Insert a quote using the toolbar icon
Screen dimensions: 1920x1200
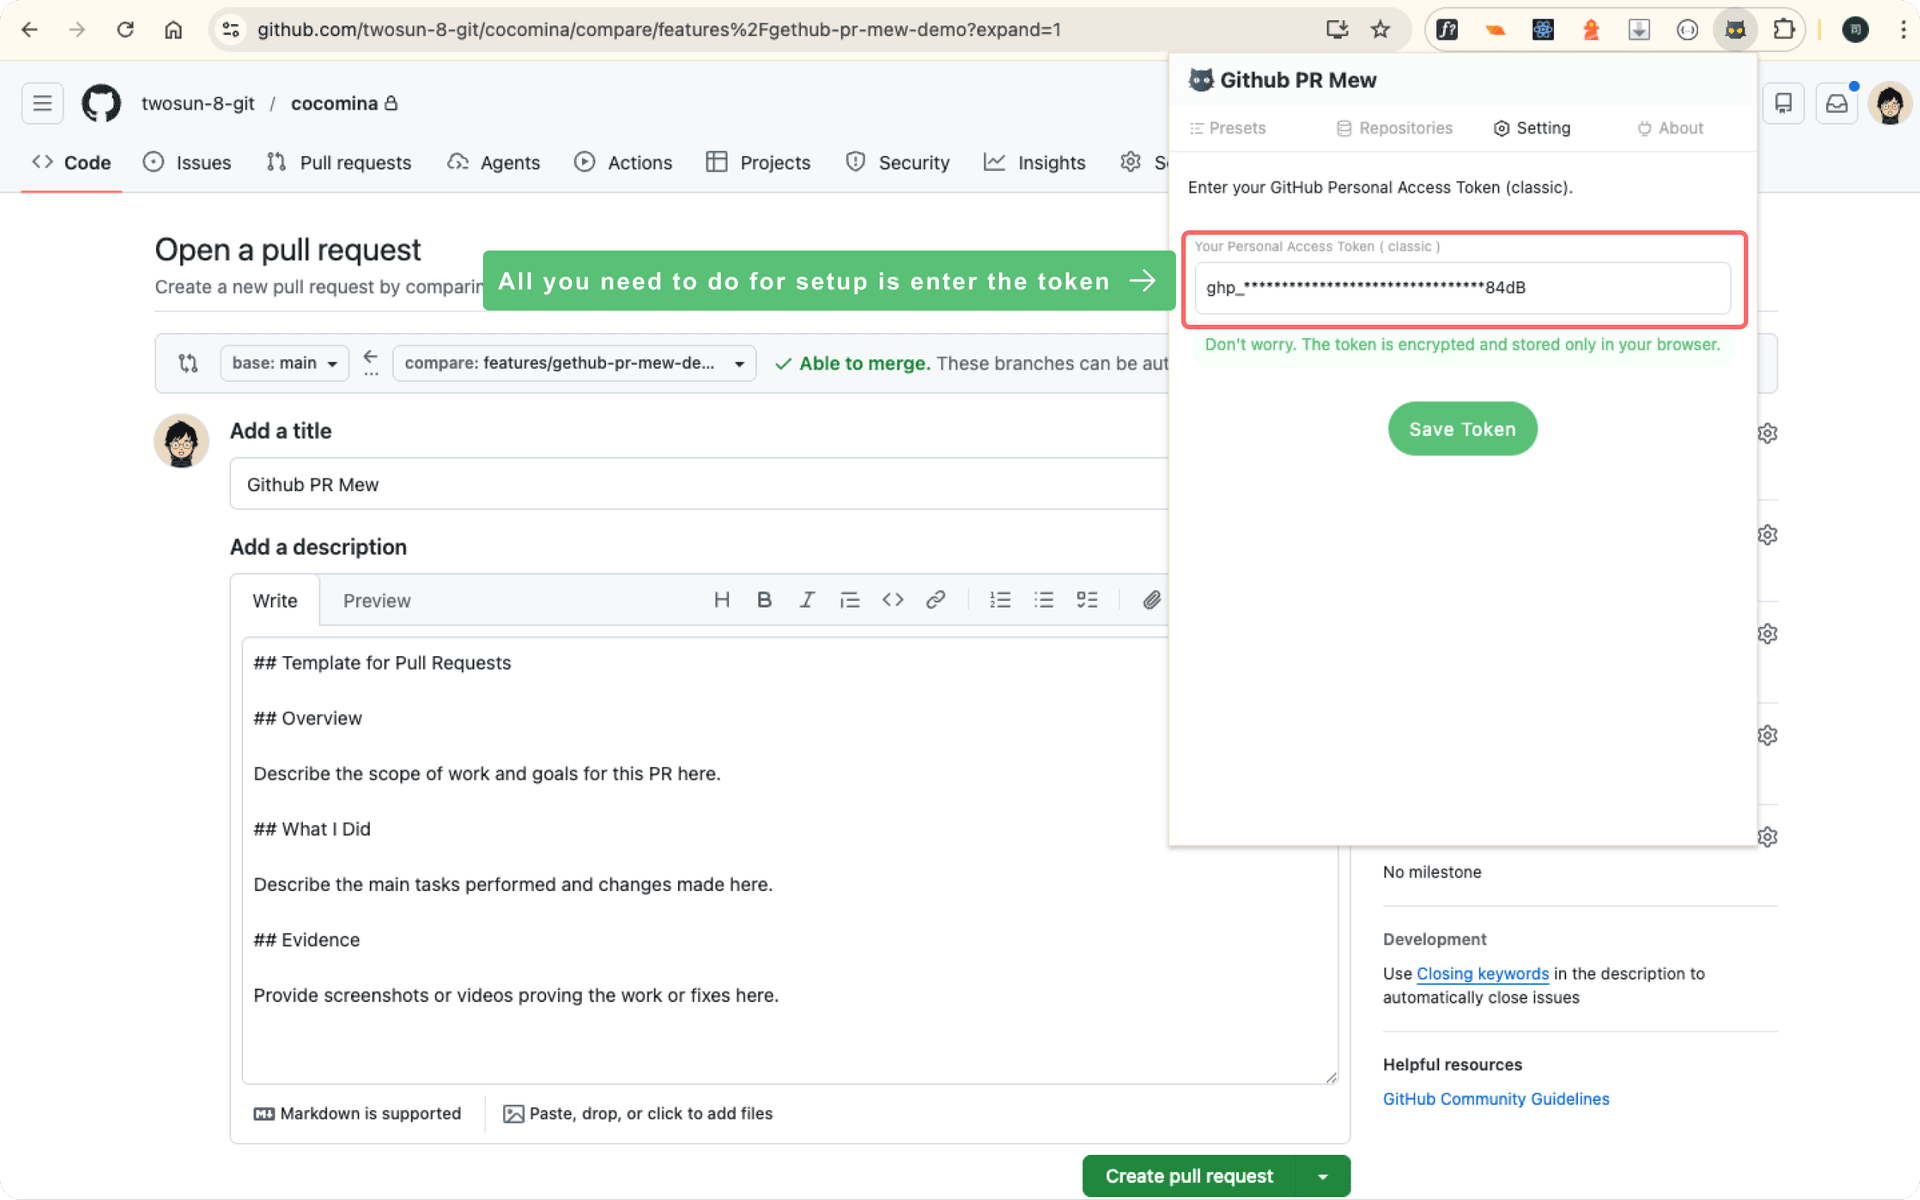(x=850, y=600)
